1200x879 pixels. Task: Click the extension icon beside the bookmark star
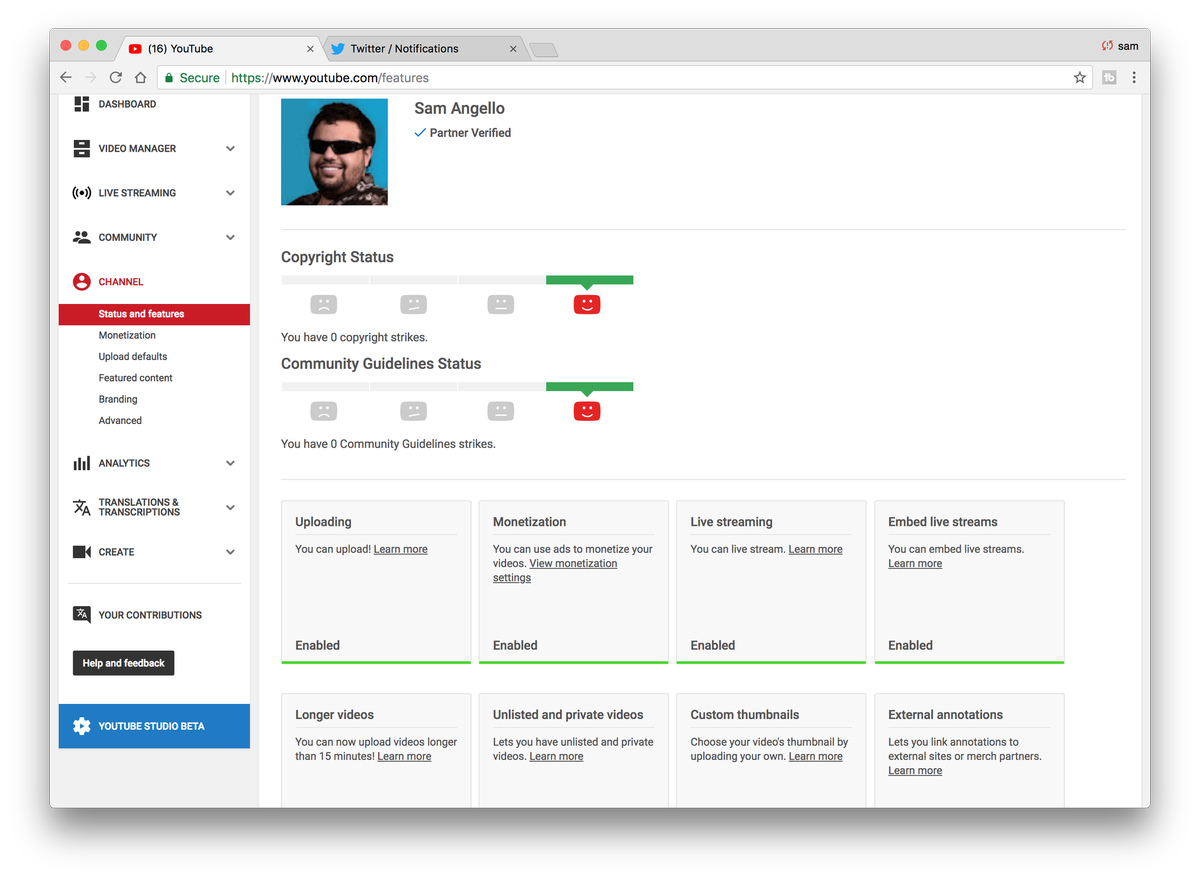[1109, 77]
